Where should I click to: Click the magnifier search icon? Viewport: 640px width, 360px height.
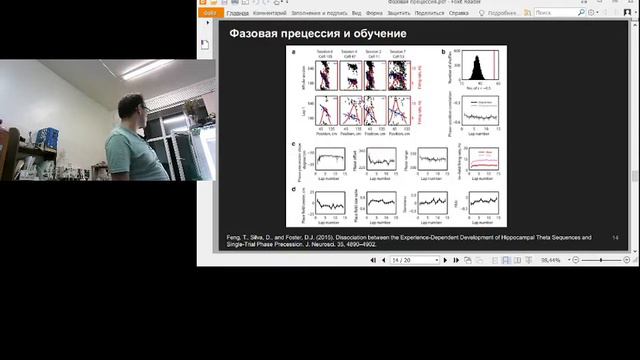[581, 13]
